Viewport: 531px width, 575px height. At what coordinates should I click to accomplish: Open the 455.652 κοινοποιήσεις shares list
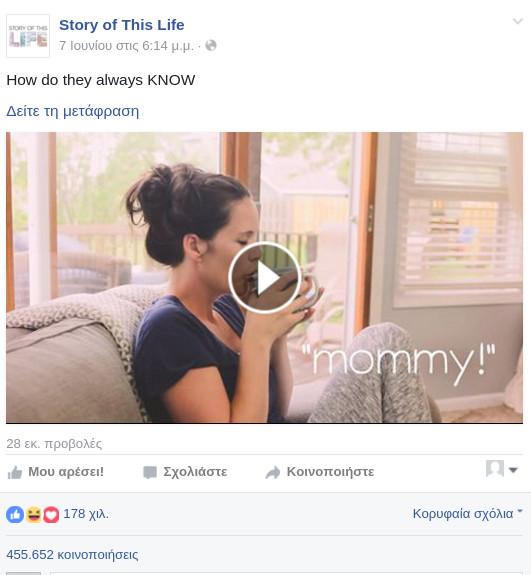72,554
